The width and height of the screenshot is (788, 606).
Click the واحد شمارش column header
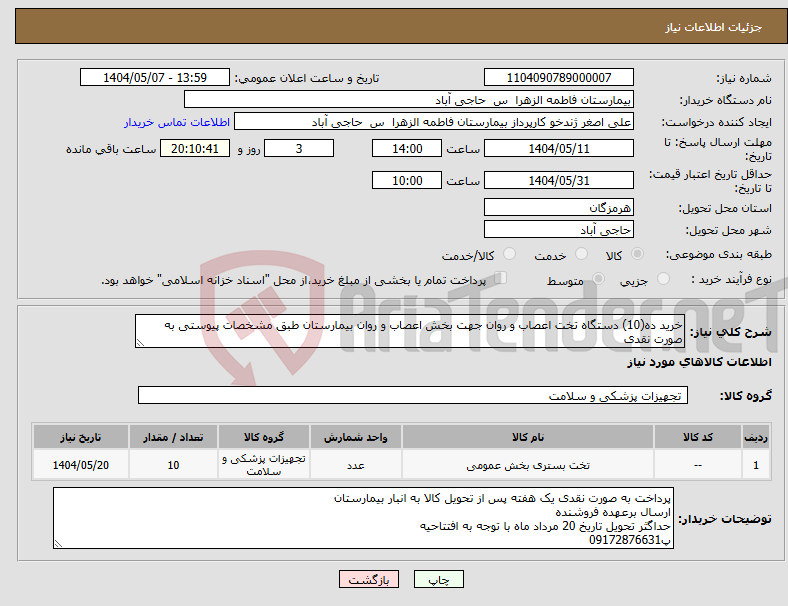(x=356, y=437)
